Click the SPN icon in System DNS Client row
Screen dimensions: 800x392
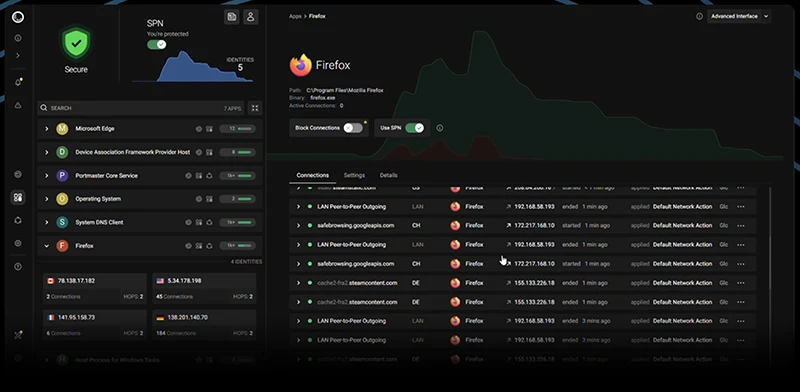pyautogui.click(x=209, y=223)
